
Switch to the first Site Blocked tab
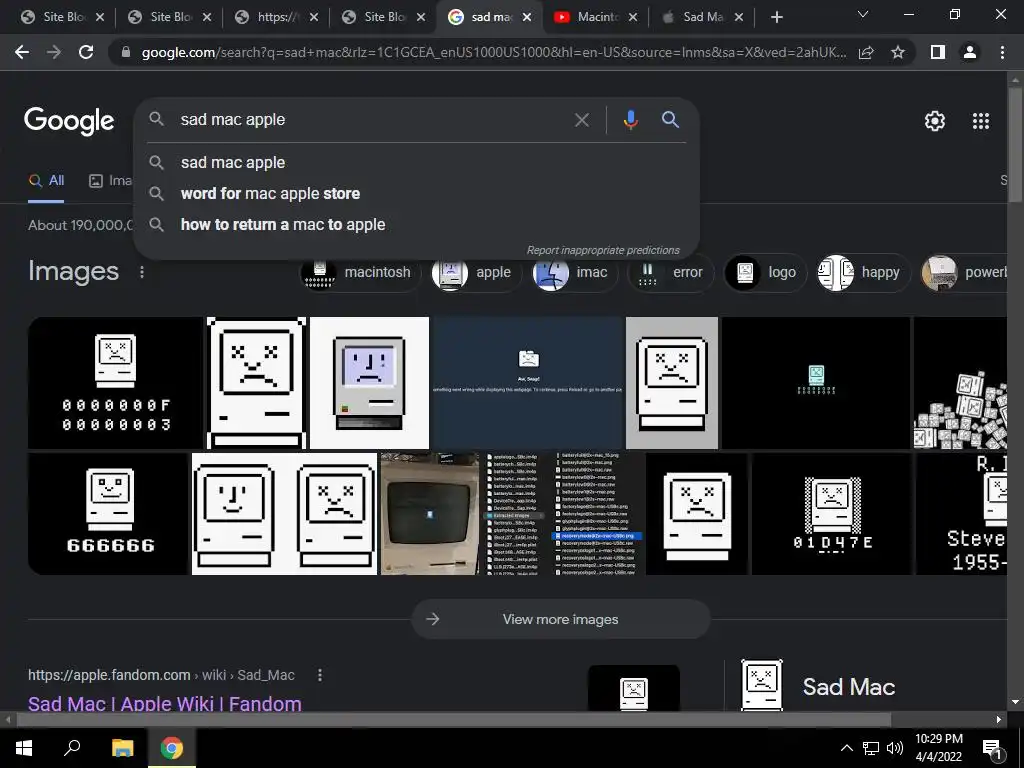(x=61, y=18)
